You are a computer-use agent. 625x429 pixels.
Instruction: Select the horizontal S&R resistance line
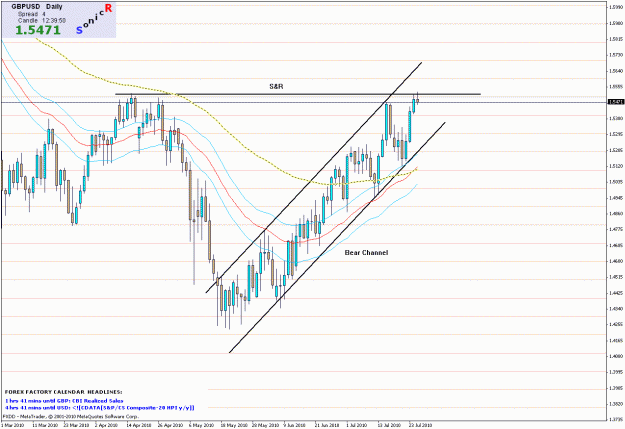[x=298, y=94]
